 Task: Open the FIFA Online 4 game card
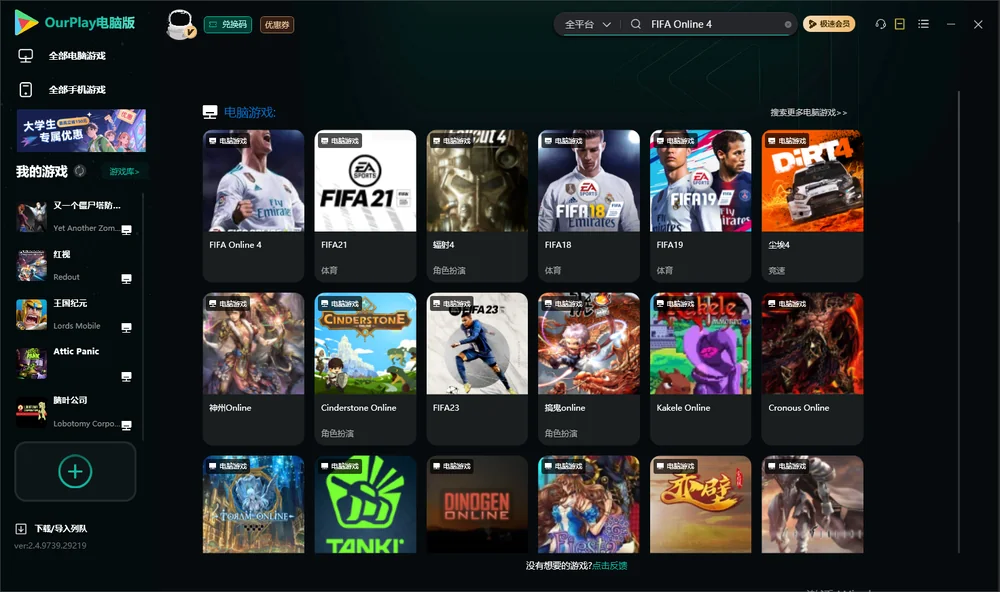pyautogui.click(x=253, y=205)
